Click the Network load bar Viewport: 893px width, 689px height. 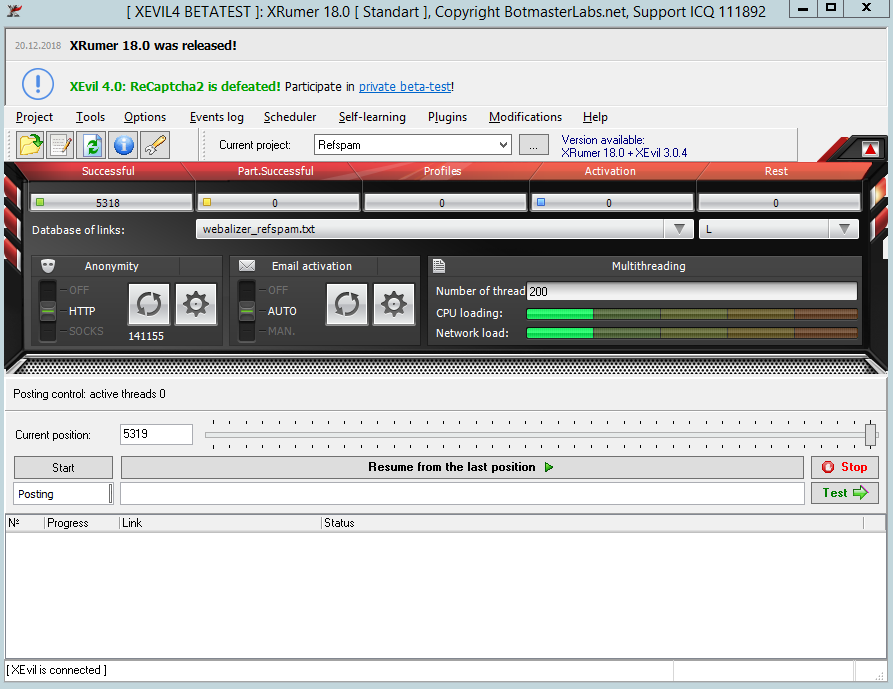tap(691, 333)
